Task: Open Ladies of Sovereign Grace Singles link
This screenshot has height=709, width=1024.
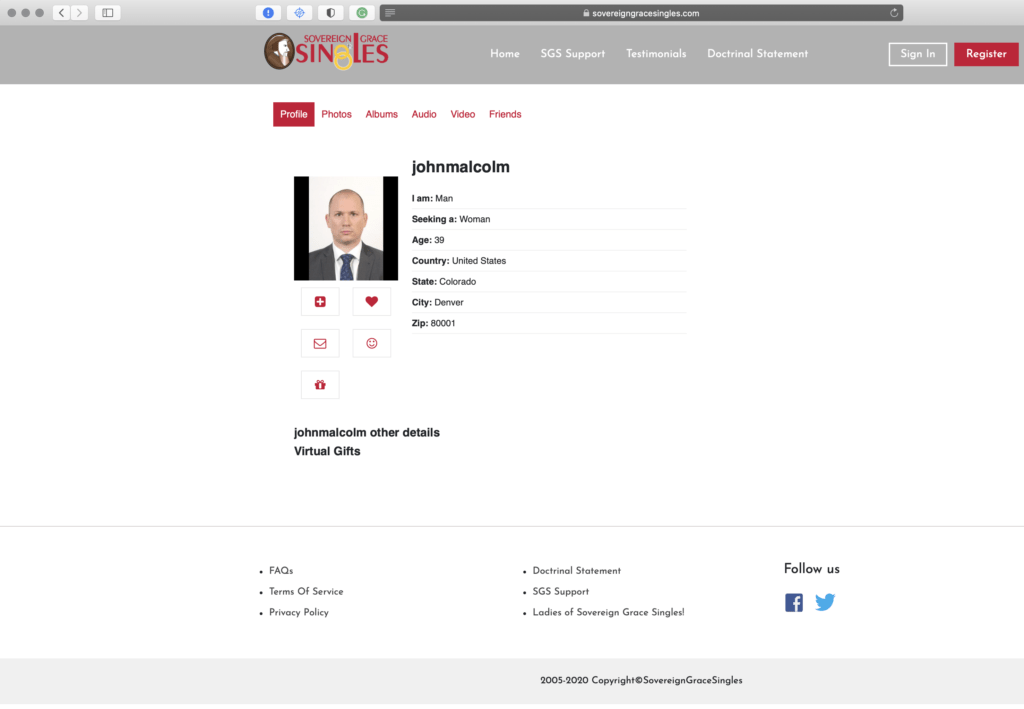Action: click(609, 612)
